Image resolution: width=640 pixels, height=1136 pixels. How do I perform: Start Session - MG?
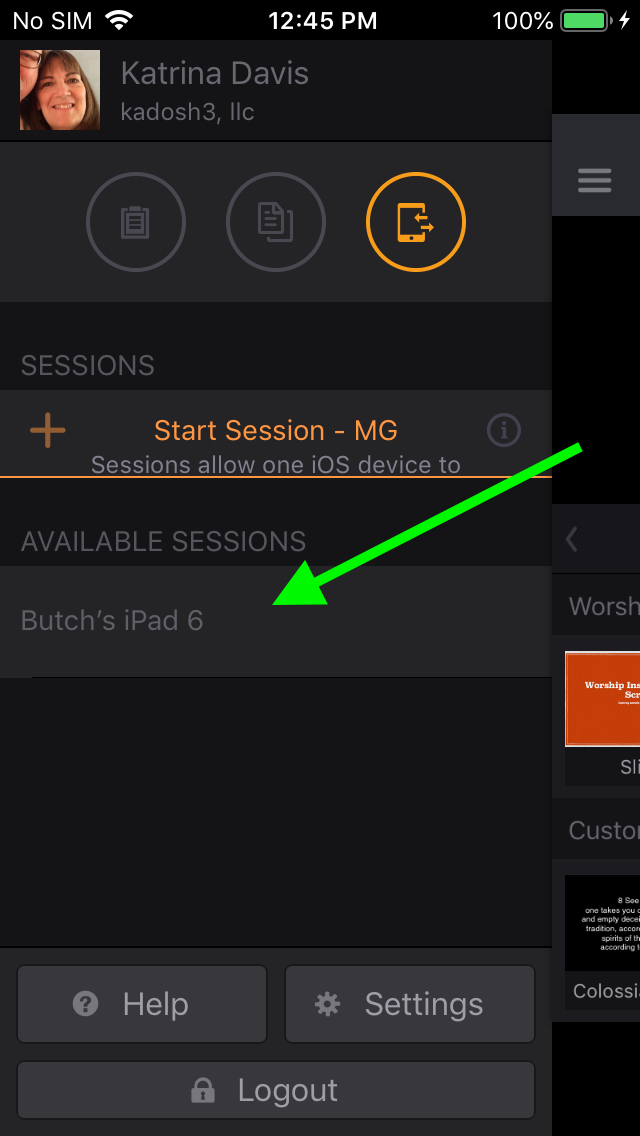(275, 431)
